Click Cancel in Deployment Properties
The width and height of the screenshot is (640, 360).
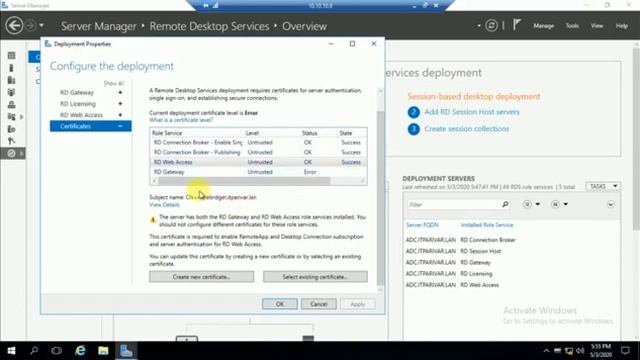pyautogui.click(x=319, y=304)
